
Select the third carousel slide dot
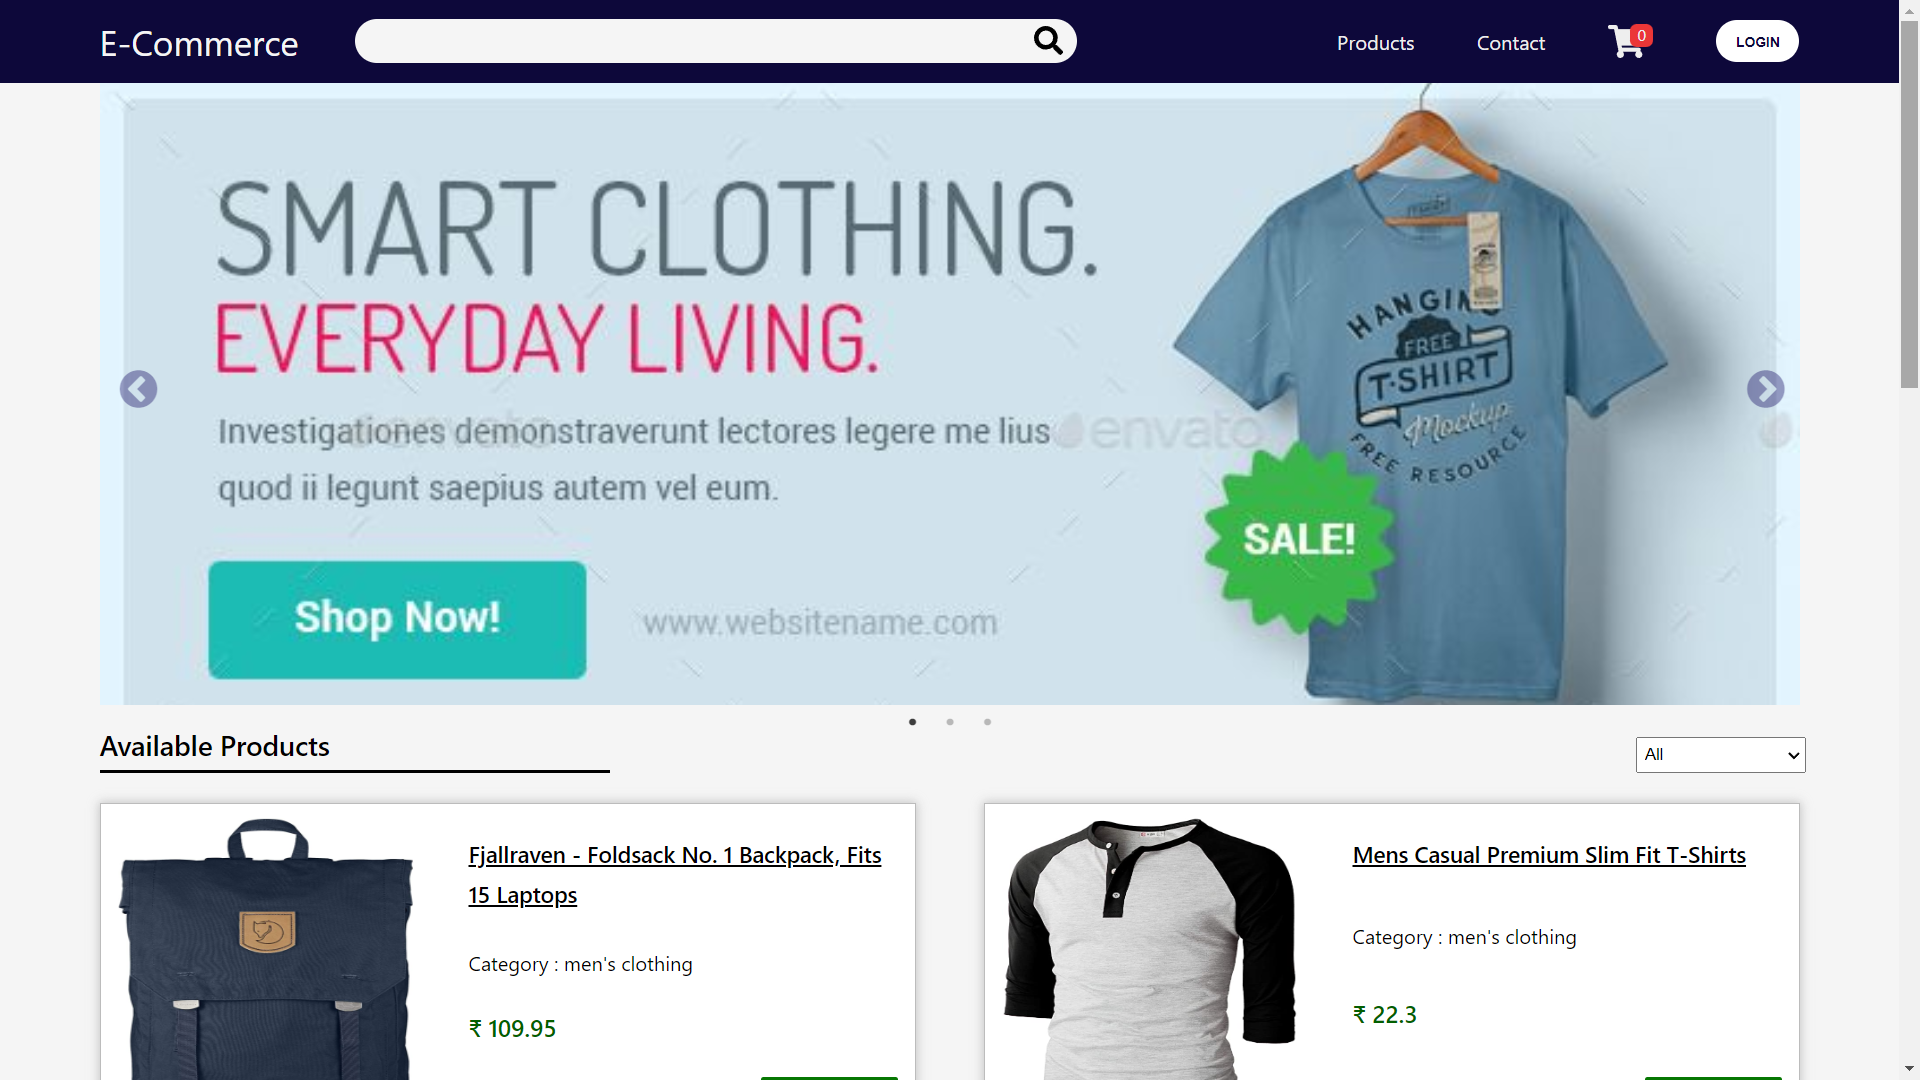pyautogui.click(x=987, y=721)
